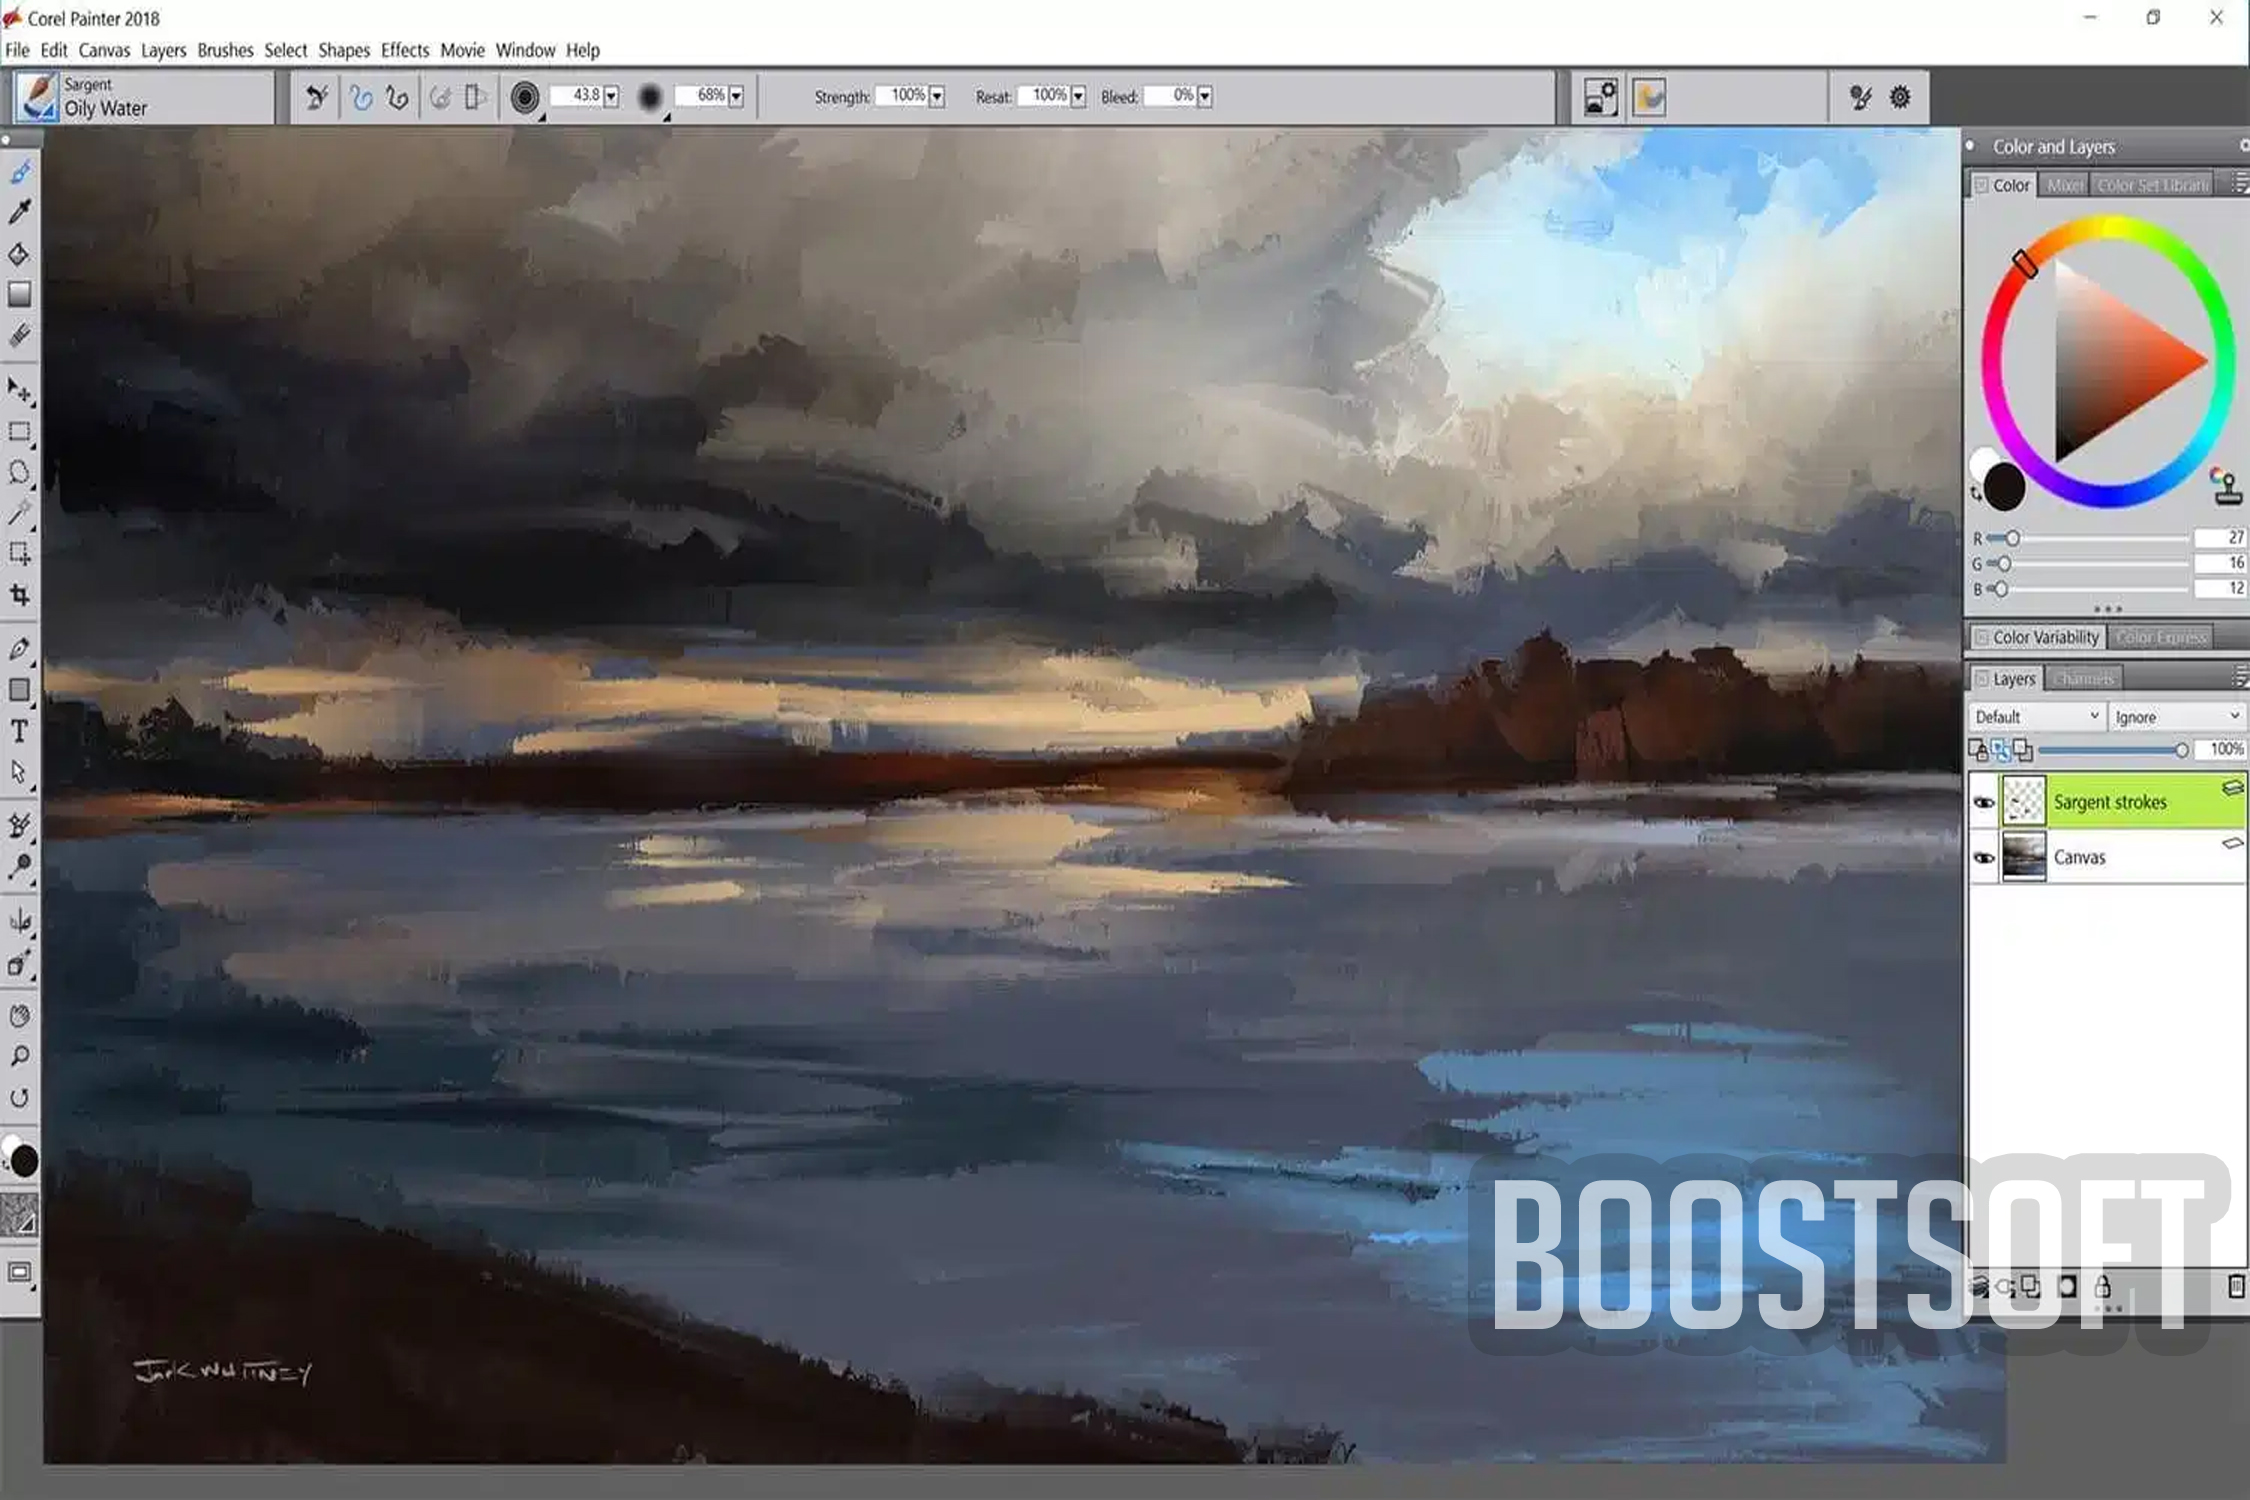Enable straight line strokes in property bar

point(397,97)
